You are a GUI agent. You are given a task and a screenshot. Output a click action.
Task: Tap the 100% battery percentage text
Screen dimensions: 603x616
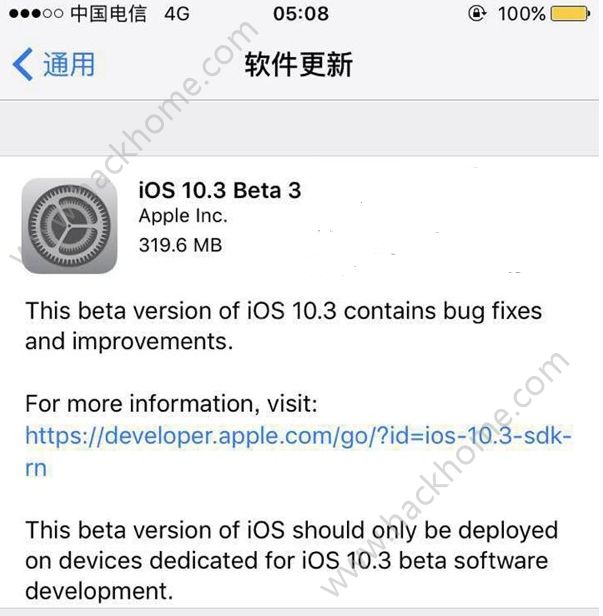click(522, 14)
